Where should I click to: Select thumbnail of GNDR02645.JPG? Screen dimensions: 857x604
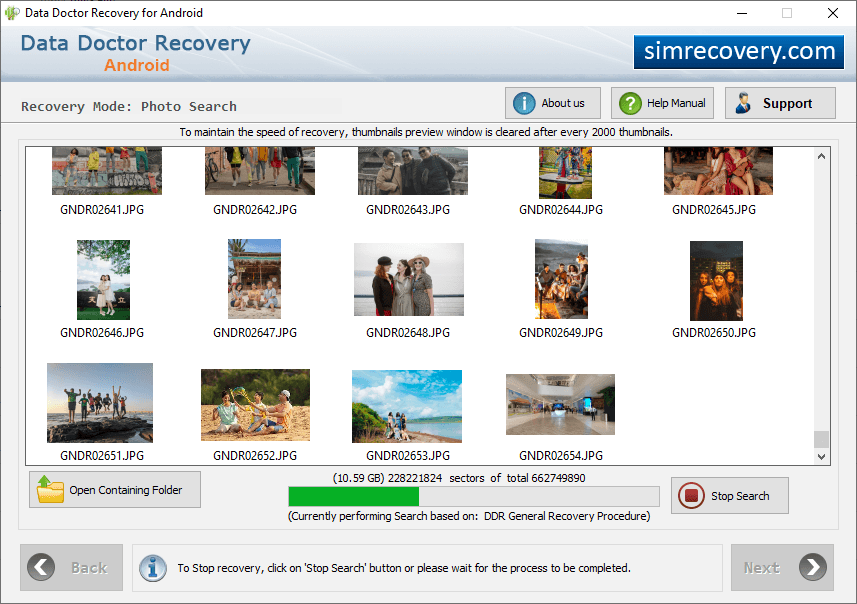718,171
